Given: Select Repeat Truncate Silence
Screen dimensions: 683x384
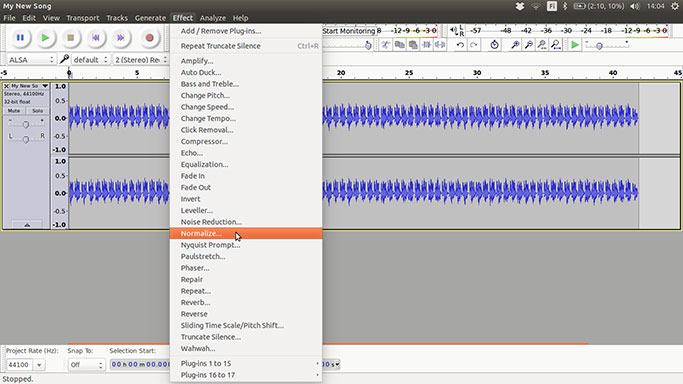Looking at the screenshot, I should coord(246,46).
